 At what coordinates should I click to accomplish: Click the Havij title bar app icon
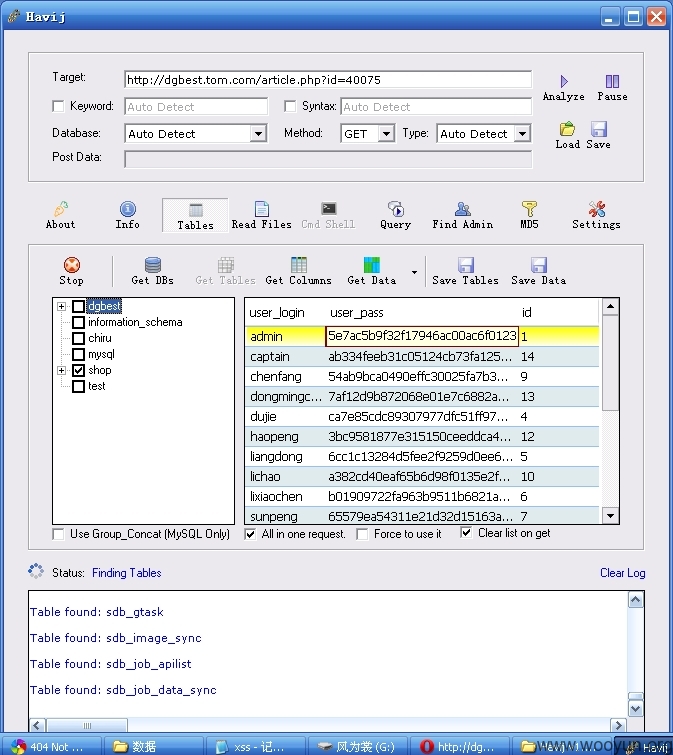tap(13, 16)
